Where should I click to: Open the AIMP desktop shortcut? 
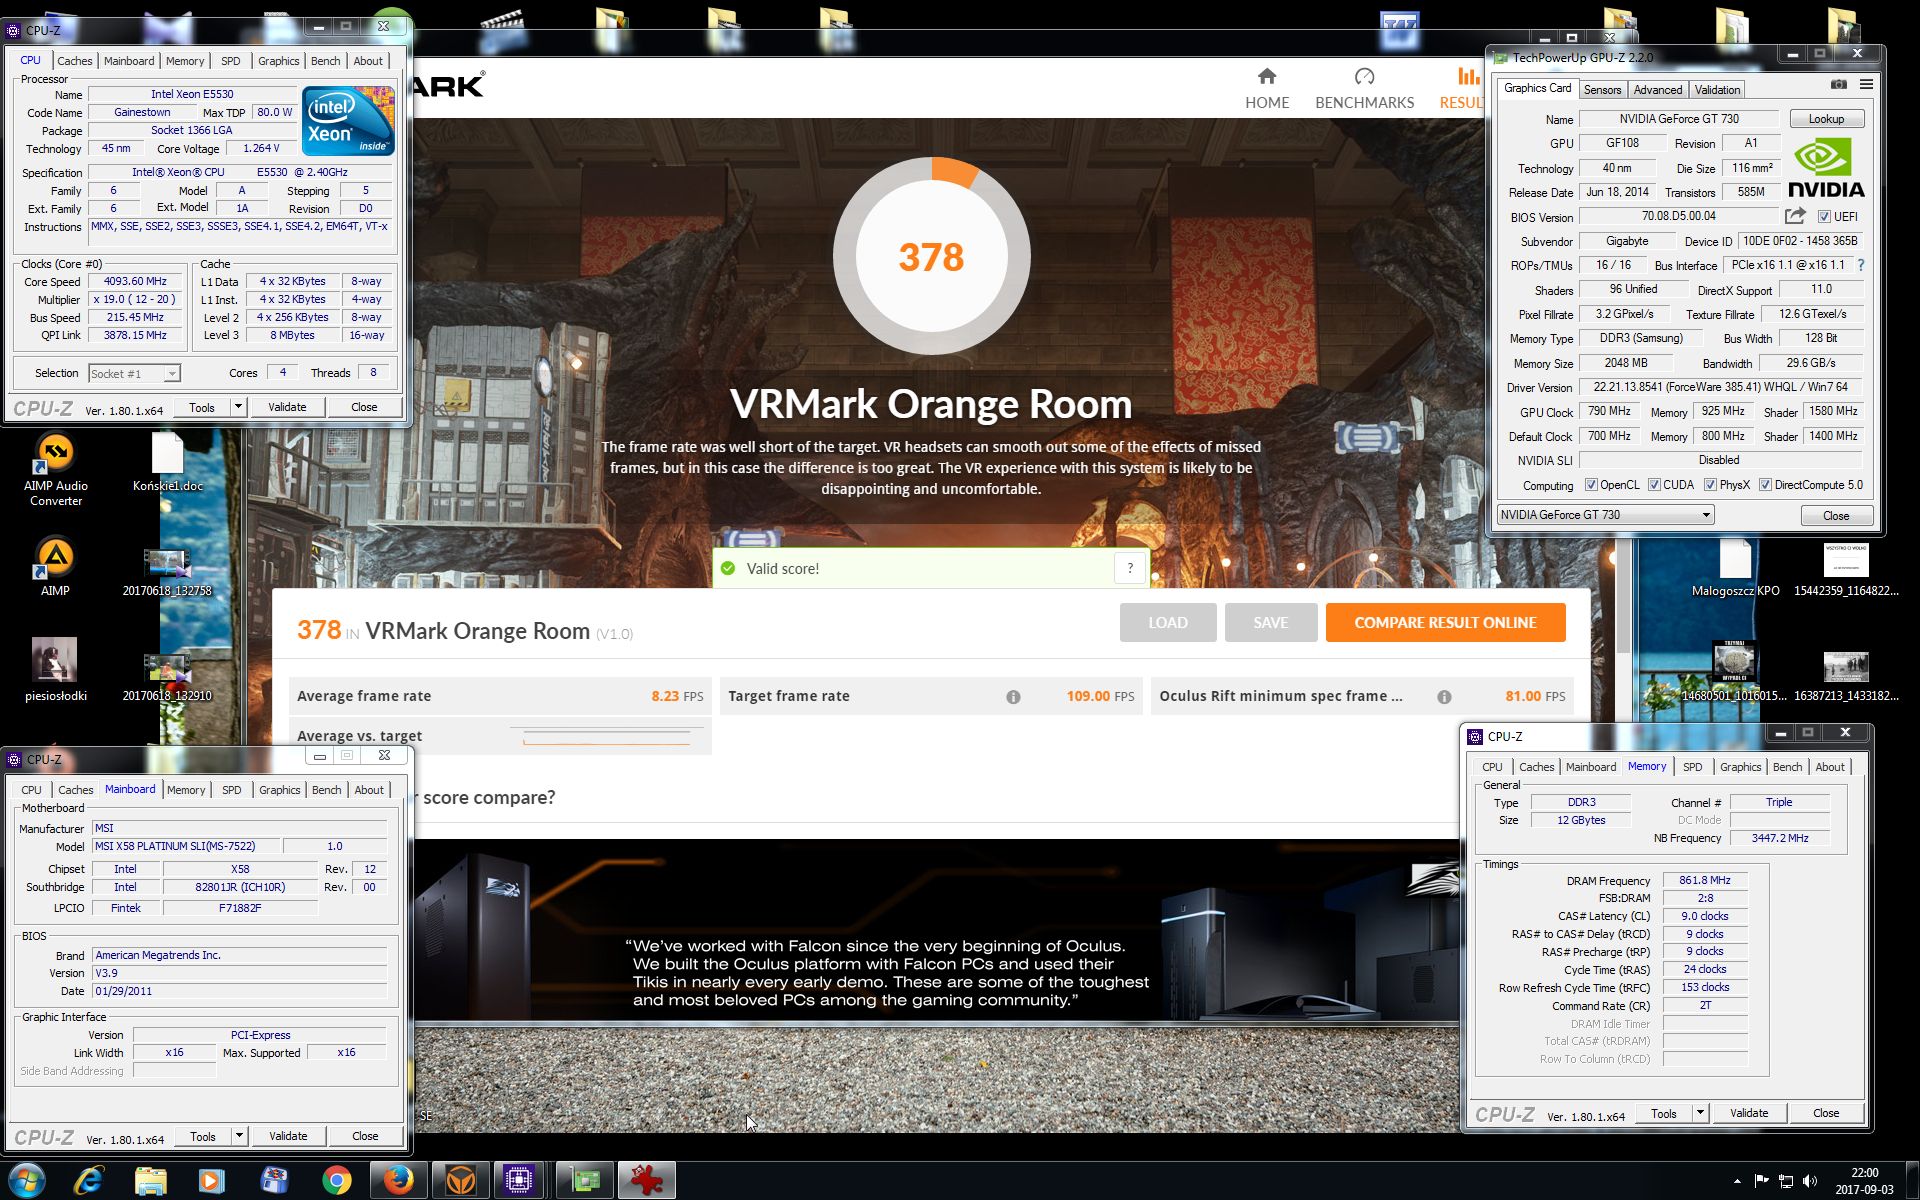click(55, 567)
